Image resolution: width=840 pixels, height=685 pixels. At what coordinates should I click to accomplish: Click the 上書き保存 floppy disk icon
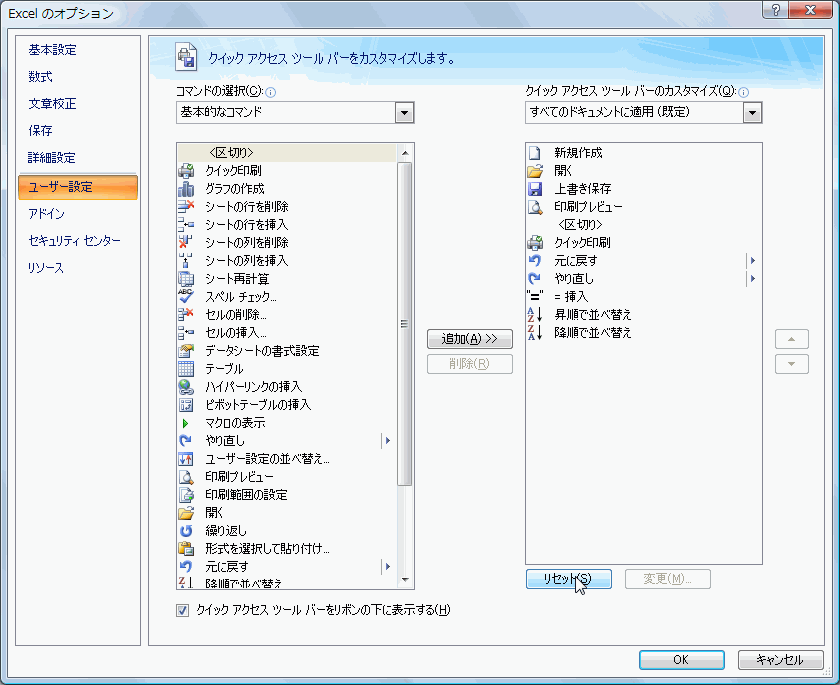(x=535, y=189)
